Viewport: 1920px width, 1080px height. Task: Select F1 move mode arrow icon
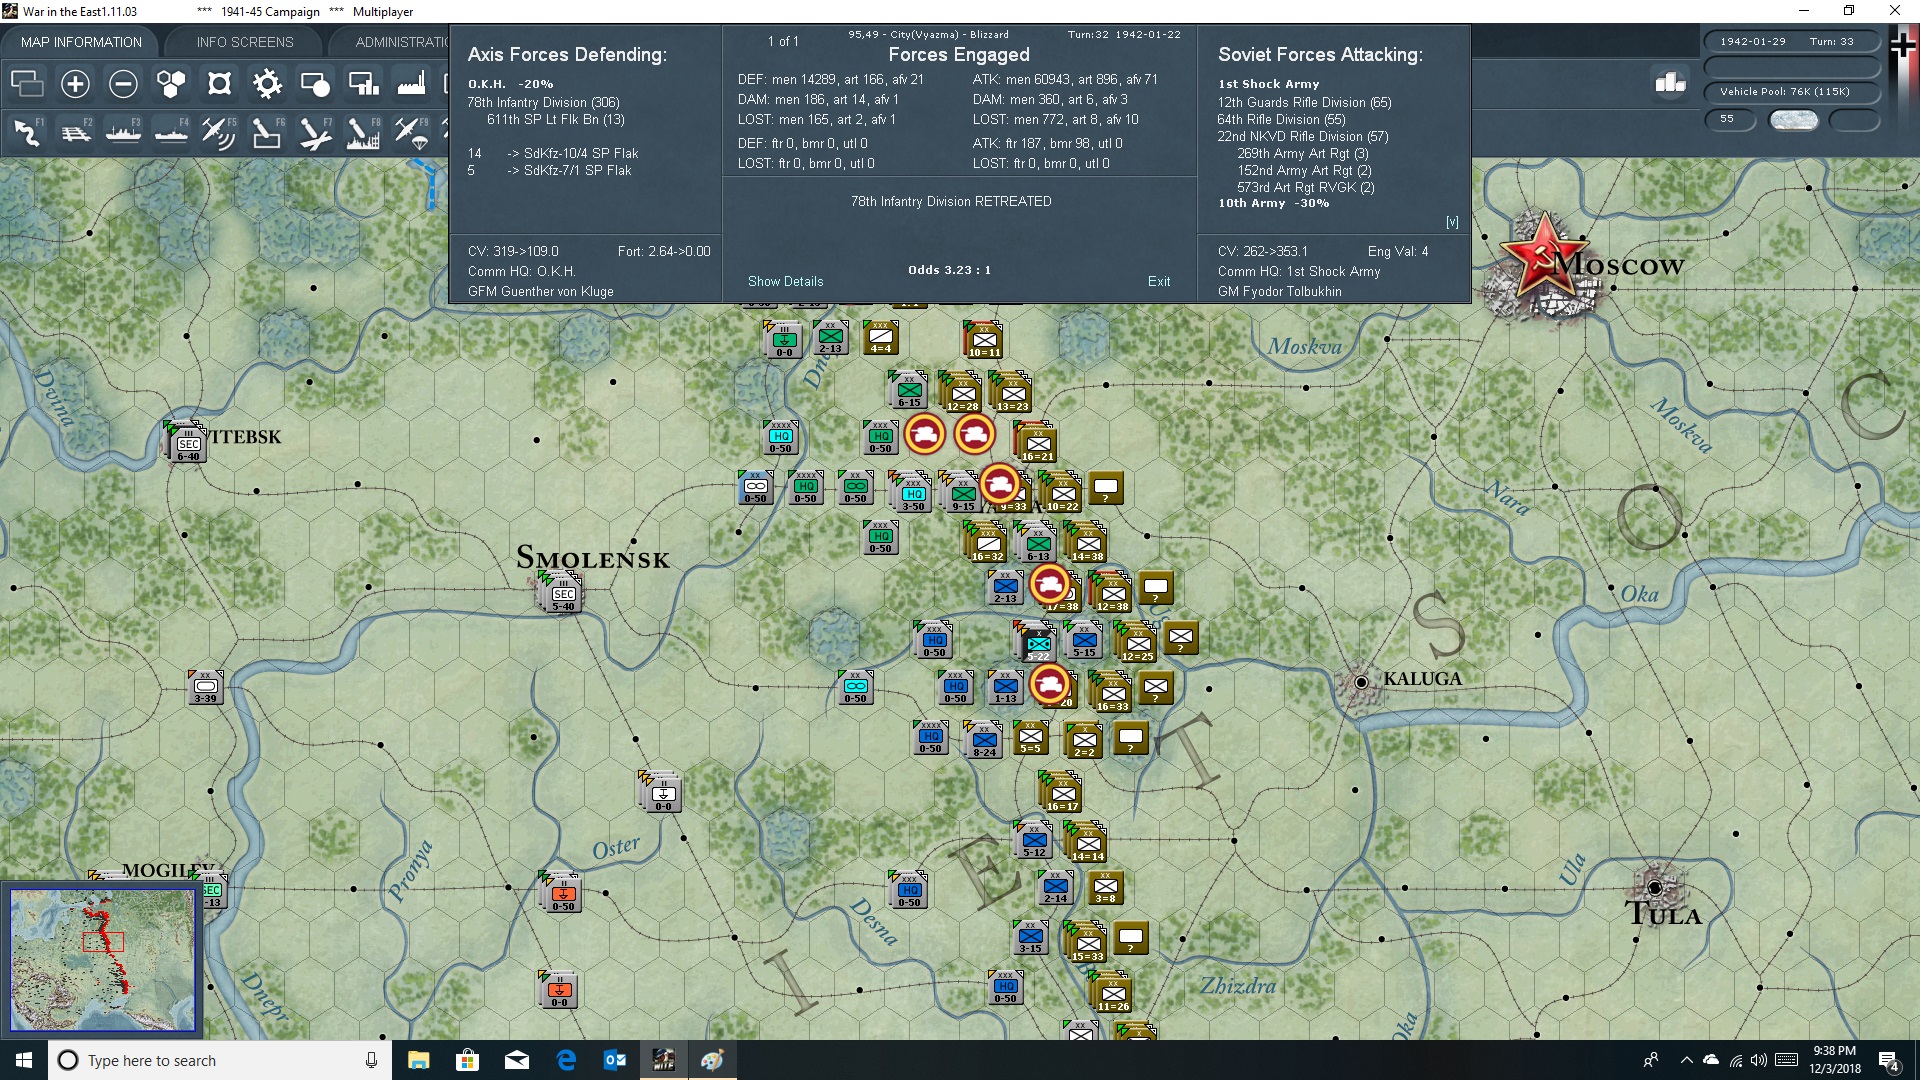27,133
